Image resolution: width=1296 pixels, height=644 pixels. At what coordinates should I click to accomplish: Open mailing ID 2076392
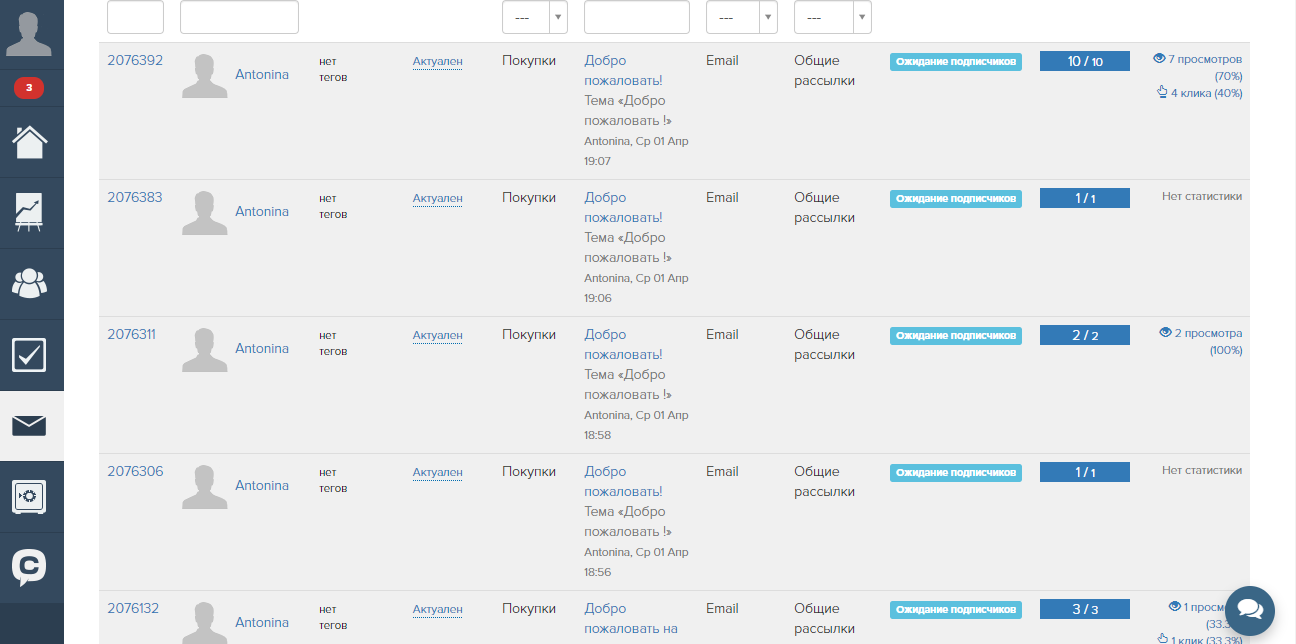pyautogui.click(x=135, y=61)
